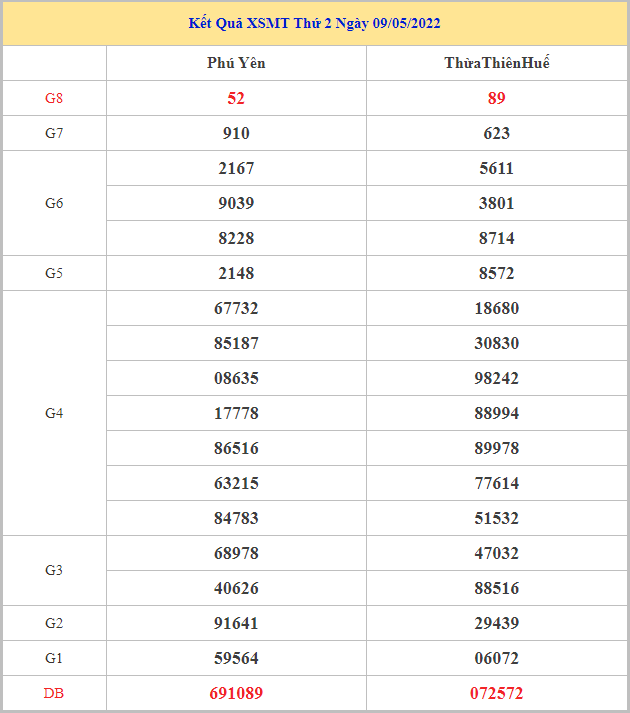Screen dimensions: 630x713
Task: Click the table title Kết Quả XSMT
Action: click(x=314, y=23)
